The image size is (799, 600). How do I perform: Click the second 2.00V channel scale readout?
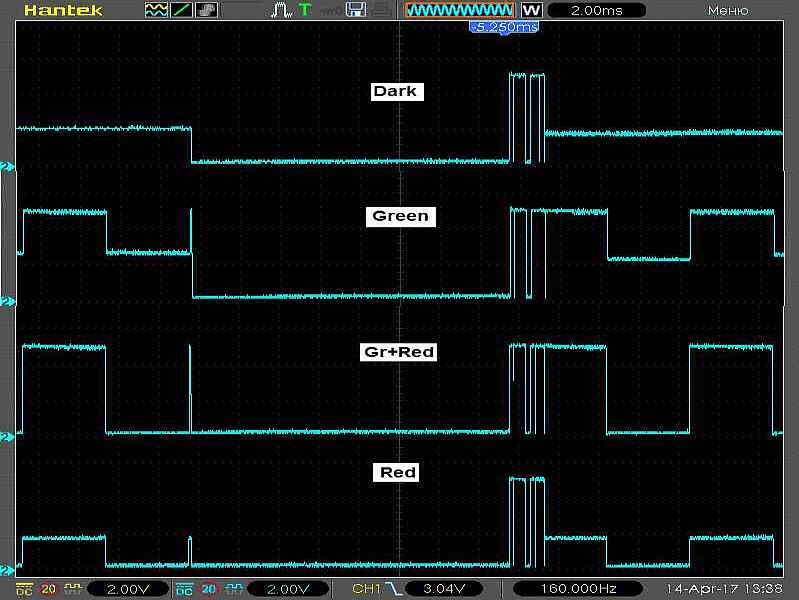pos(288,589)
